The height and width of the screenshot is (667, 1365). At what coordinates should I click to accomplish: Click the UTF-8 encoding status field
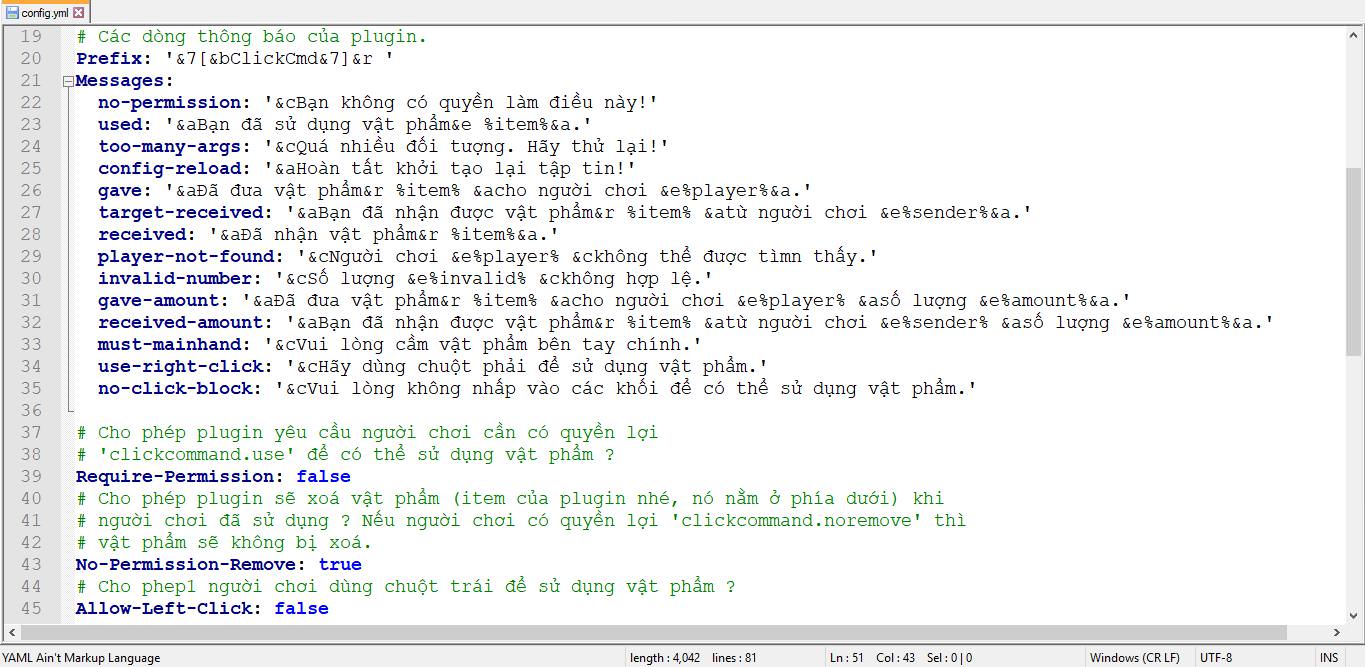tap(1216, 657)
